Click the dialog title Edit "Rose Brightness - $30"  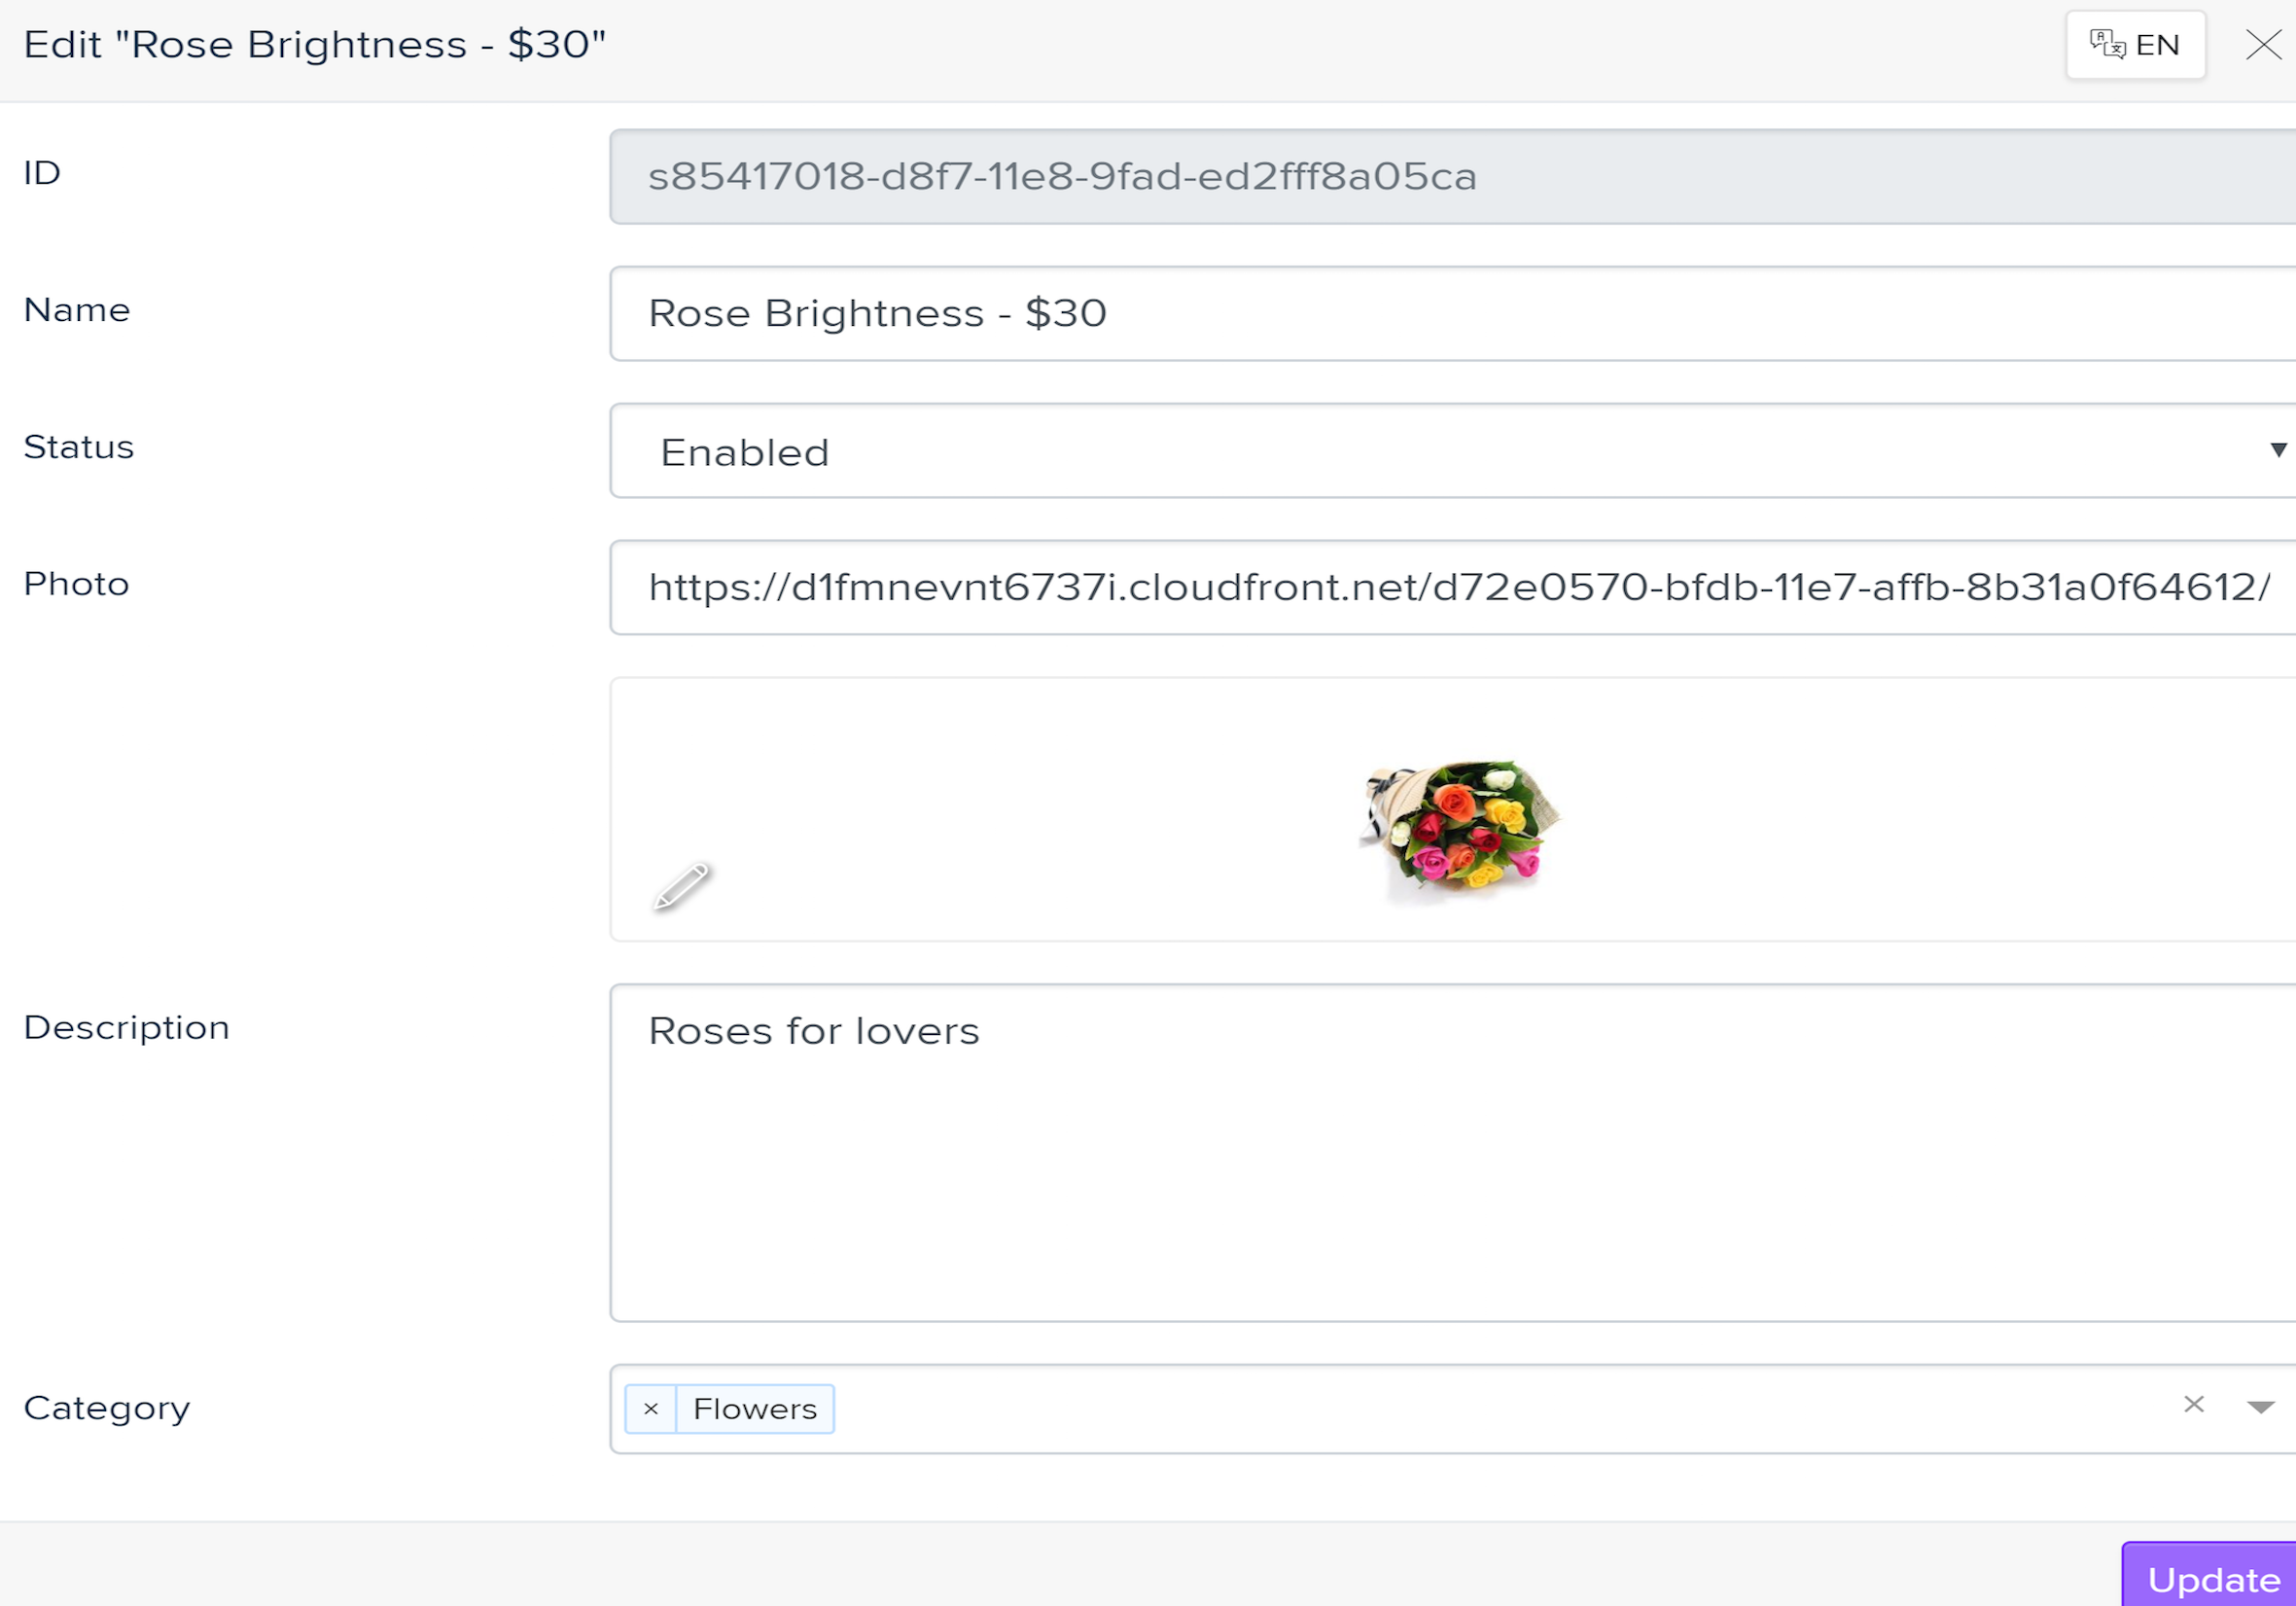coord(315,45)
